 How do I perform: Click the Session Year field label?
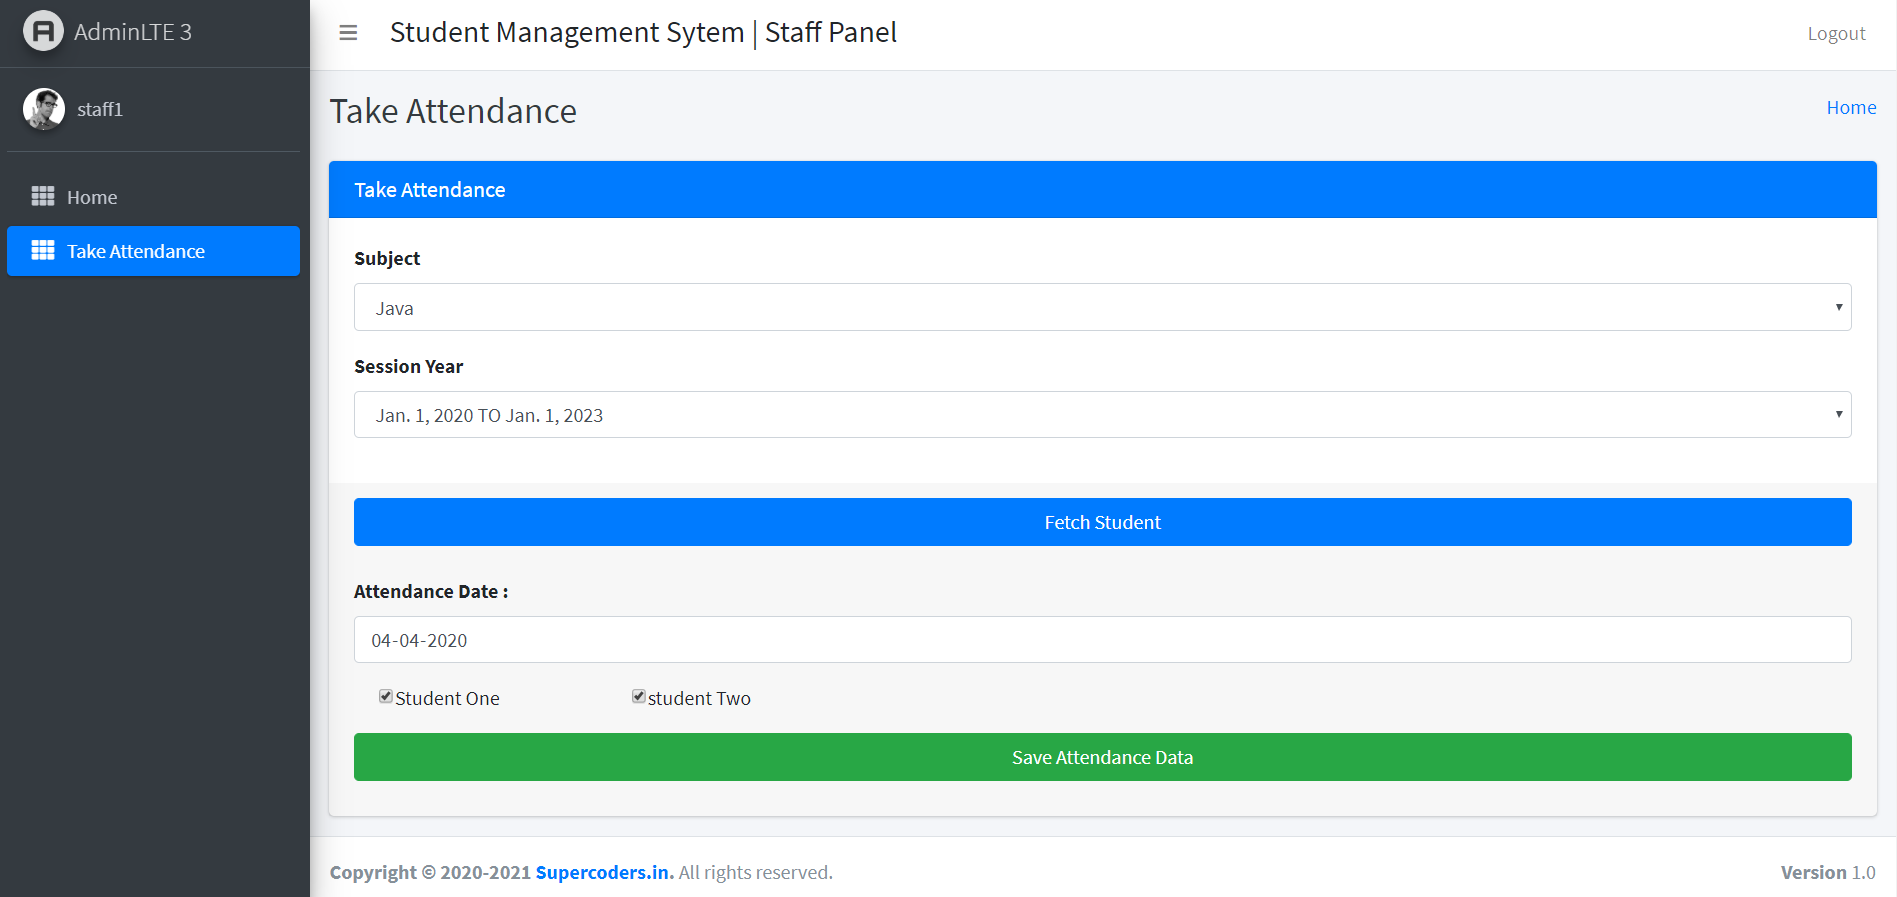click(408, 366)
